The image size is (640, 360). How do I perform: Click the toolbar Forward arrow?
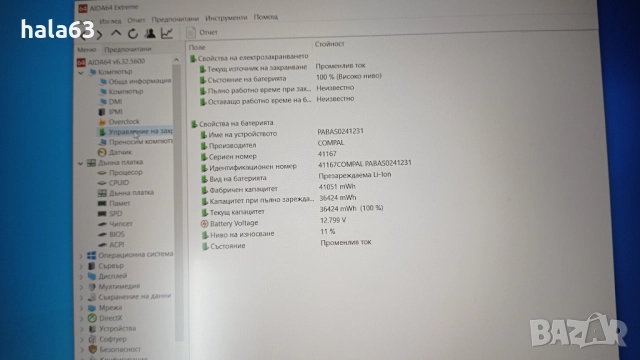pos(99,35)
